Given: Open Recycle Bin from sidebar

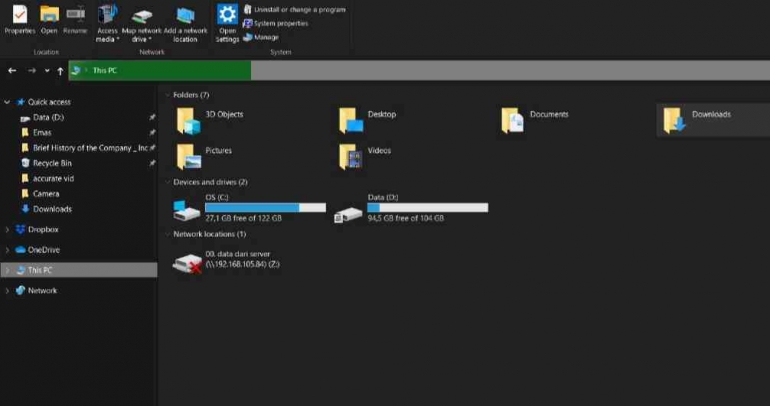Looking at the screenshot, I should 52,163.
